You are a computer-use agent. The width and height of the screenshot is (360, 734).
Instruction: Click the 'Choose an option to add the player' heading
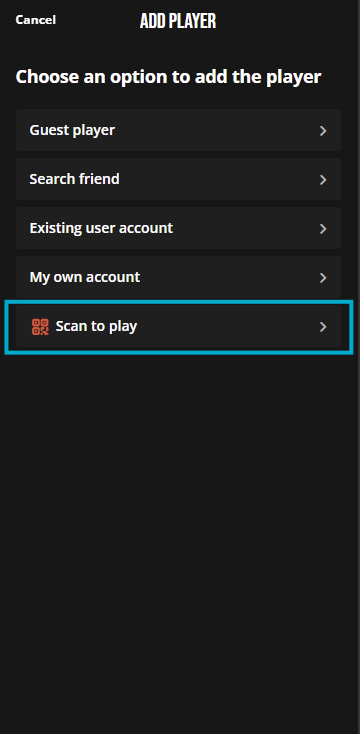[169, 77]
